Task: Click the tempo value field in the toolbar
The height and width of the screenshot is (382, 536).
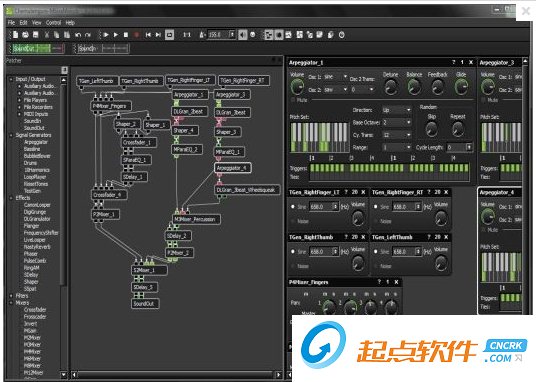Action: point(218,35)
